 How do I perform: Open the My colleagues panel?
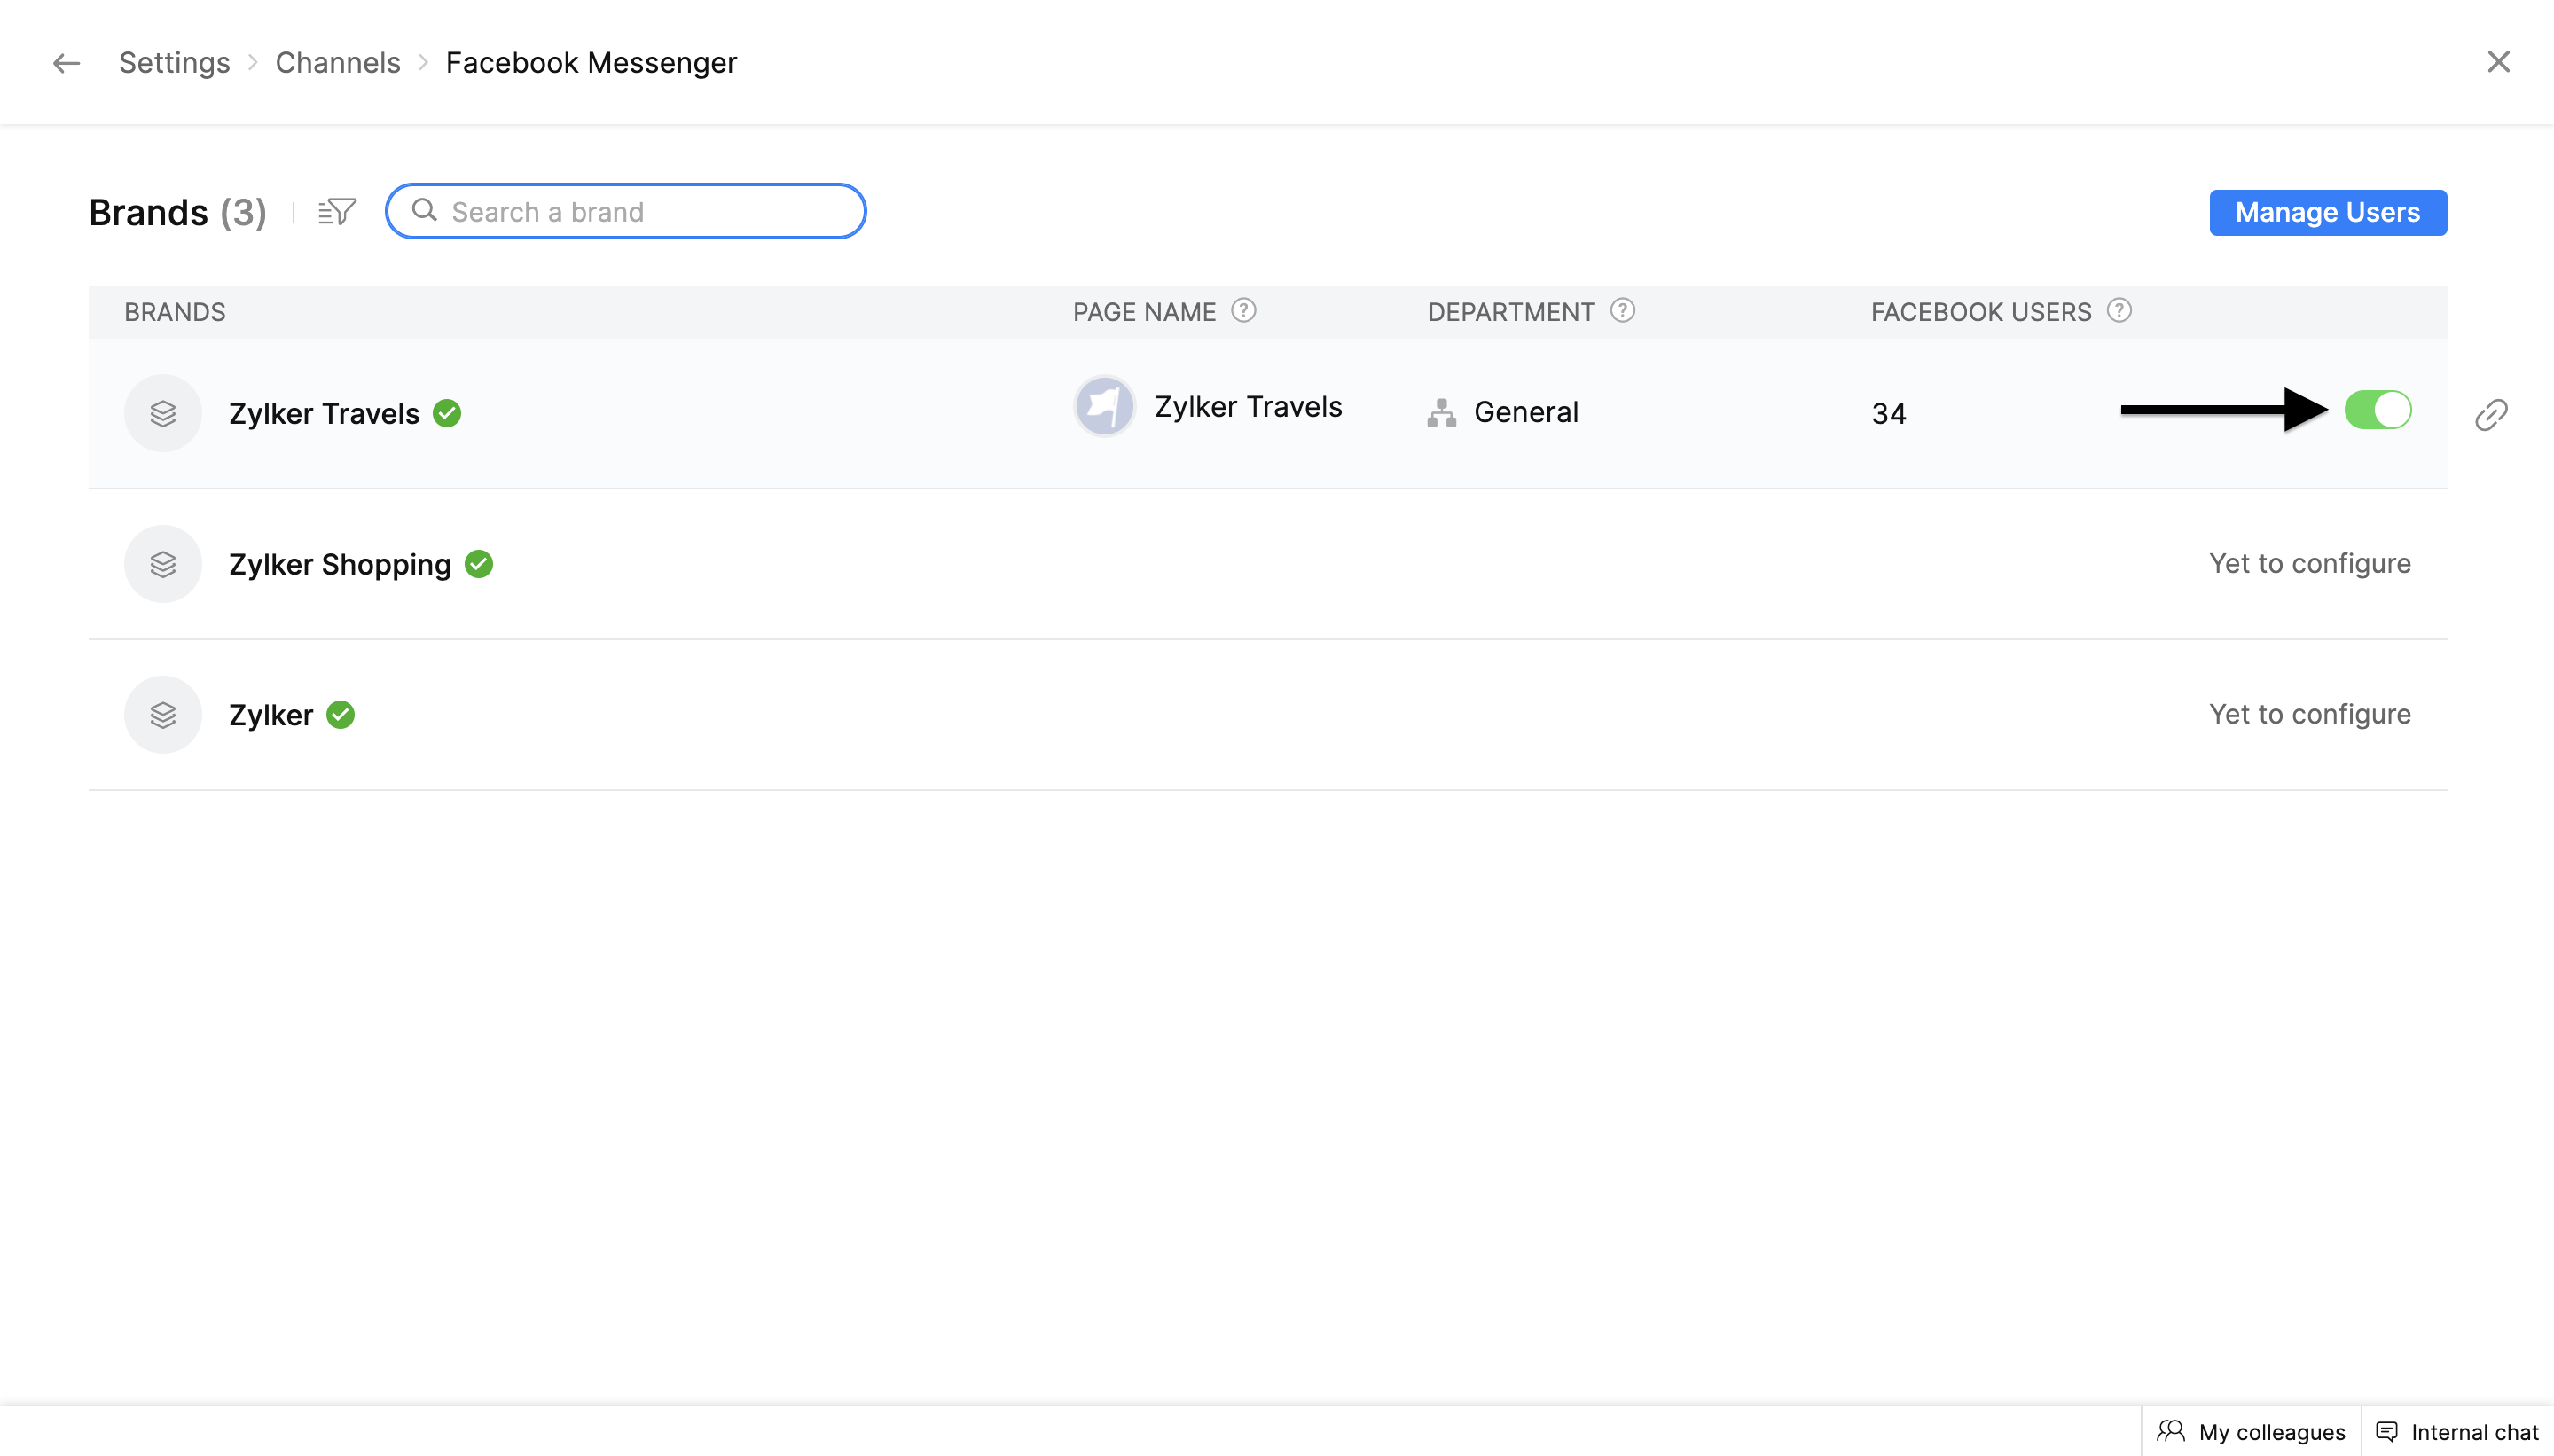2251,1432
